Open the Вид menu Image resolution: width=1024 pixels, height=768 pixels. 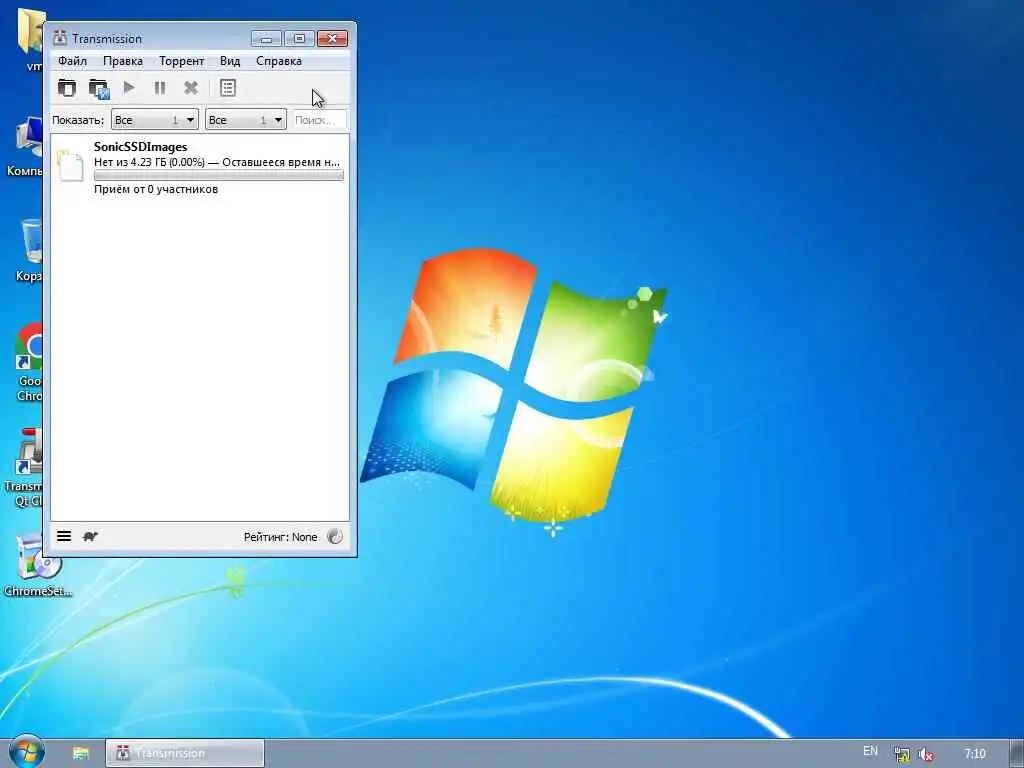point(230,61)
